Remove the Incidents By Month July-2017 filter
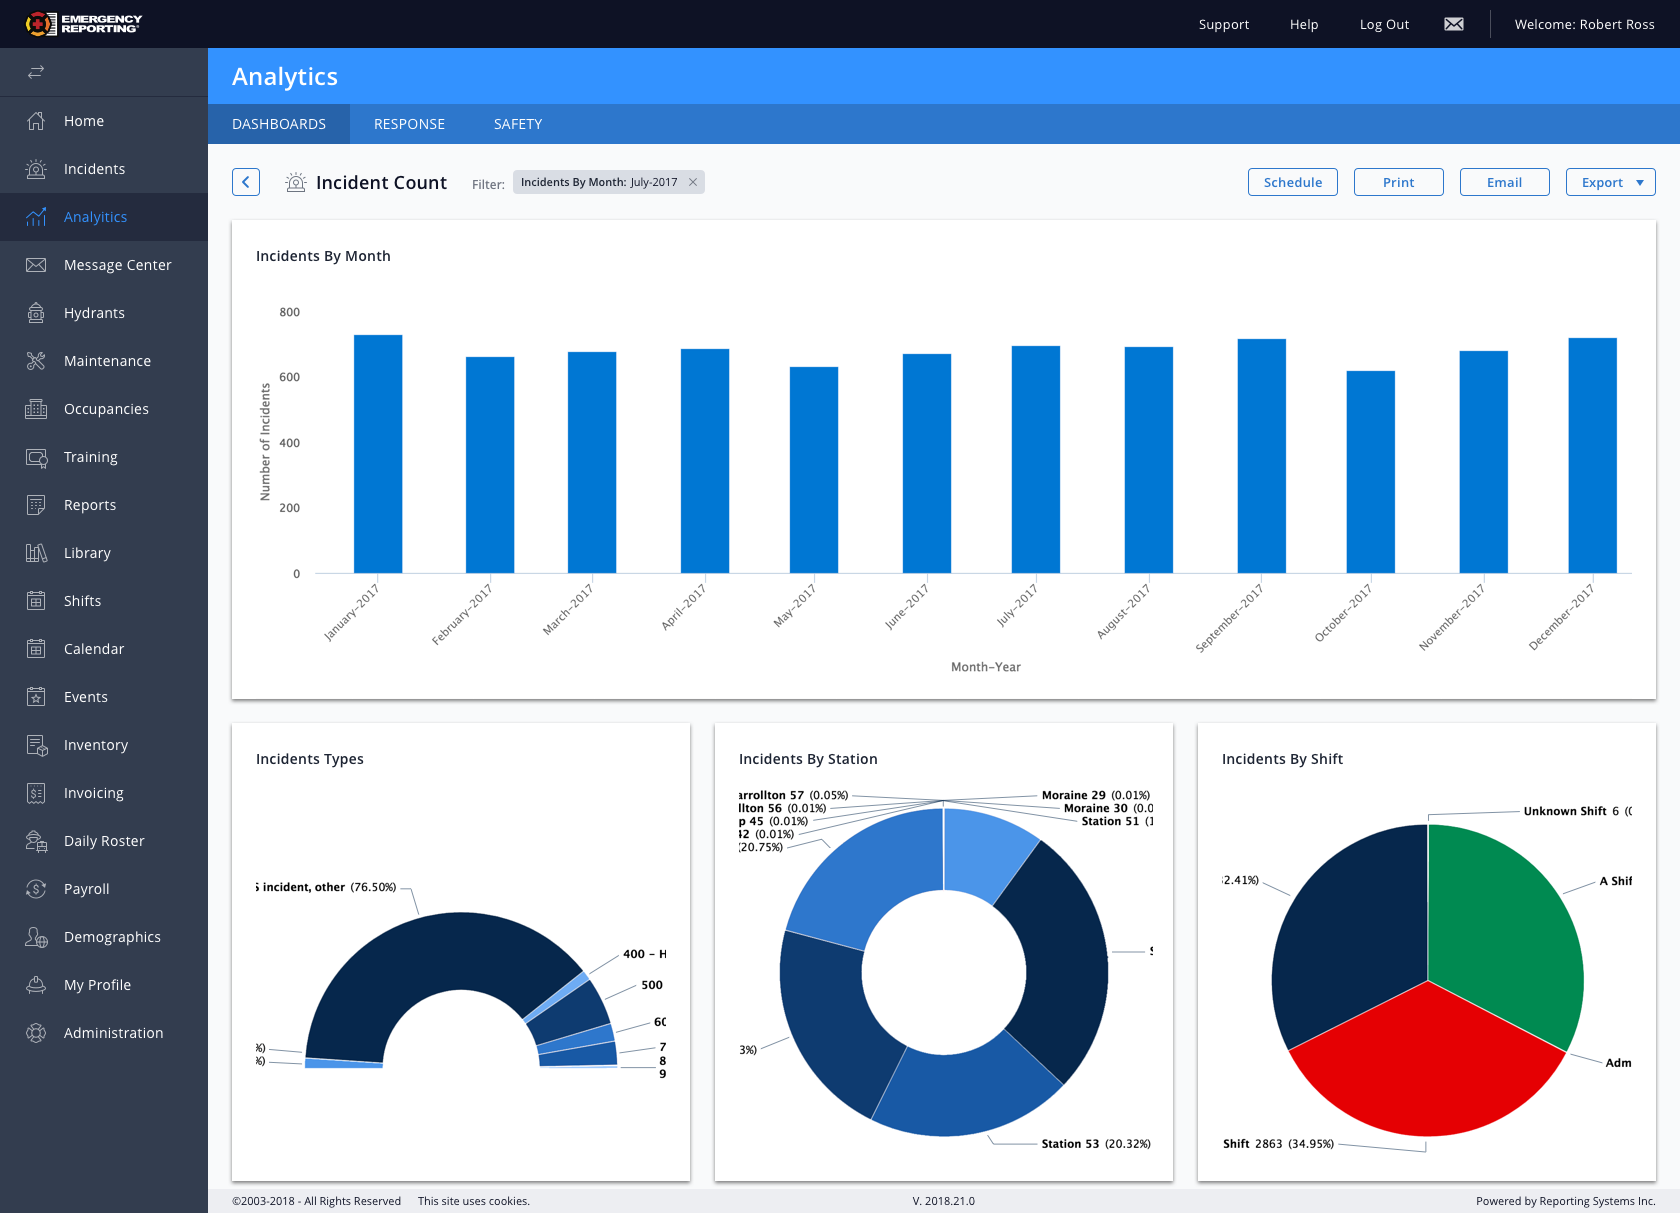 [693, 182]
